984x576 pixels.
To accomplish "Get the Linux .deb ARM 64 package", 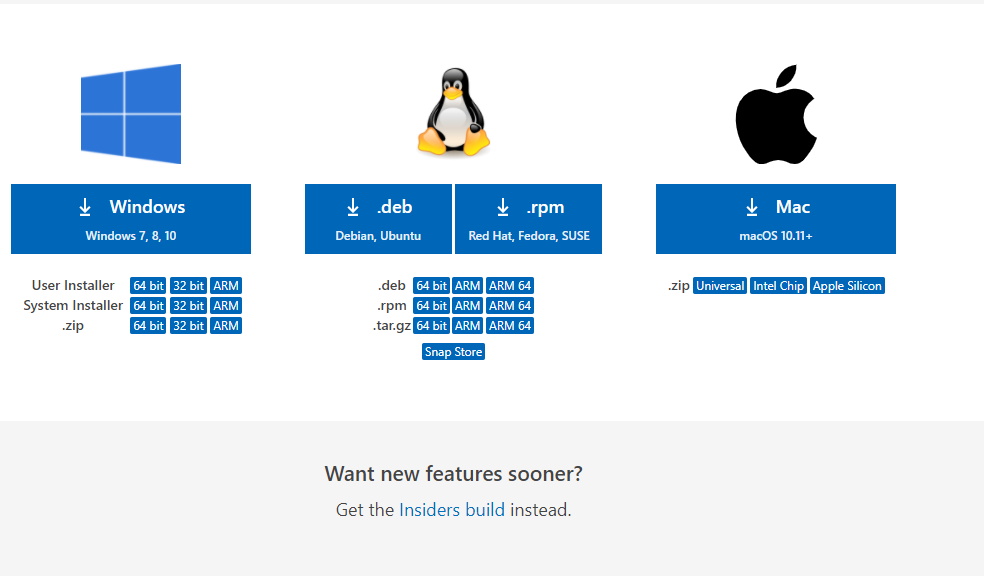I will tap(510, 285).
